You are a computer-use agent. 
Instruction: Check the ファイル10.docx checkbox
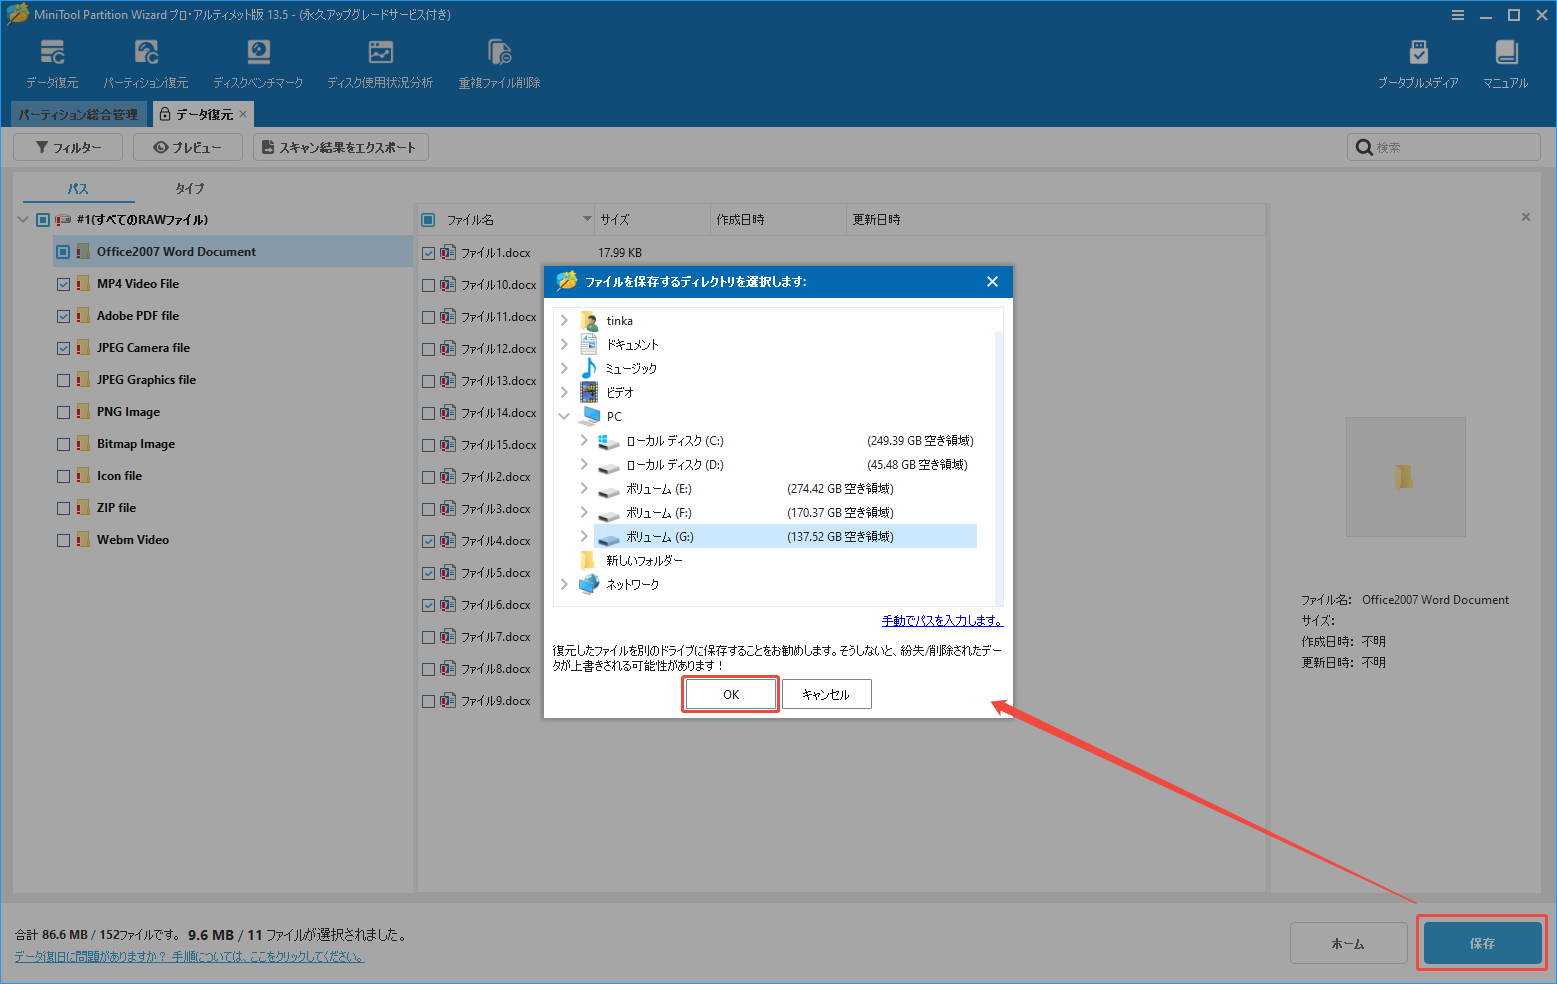tap(429, 284)
